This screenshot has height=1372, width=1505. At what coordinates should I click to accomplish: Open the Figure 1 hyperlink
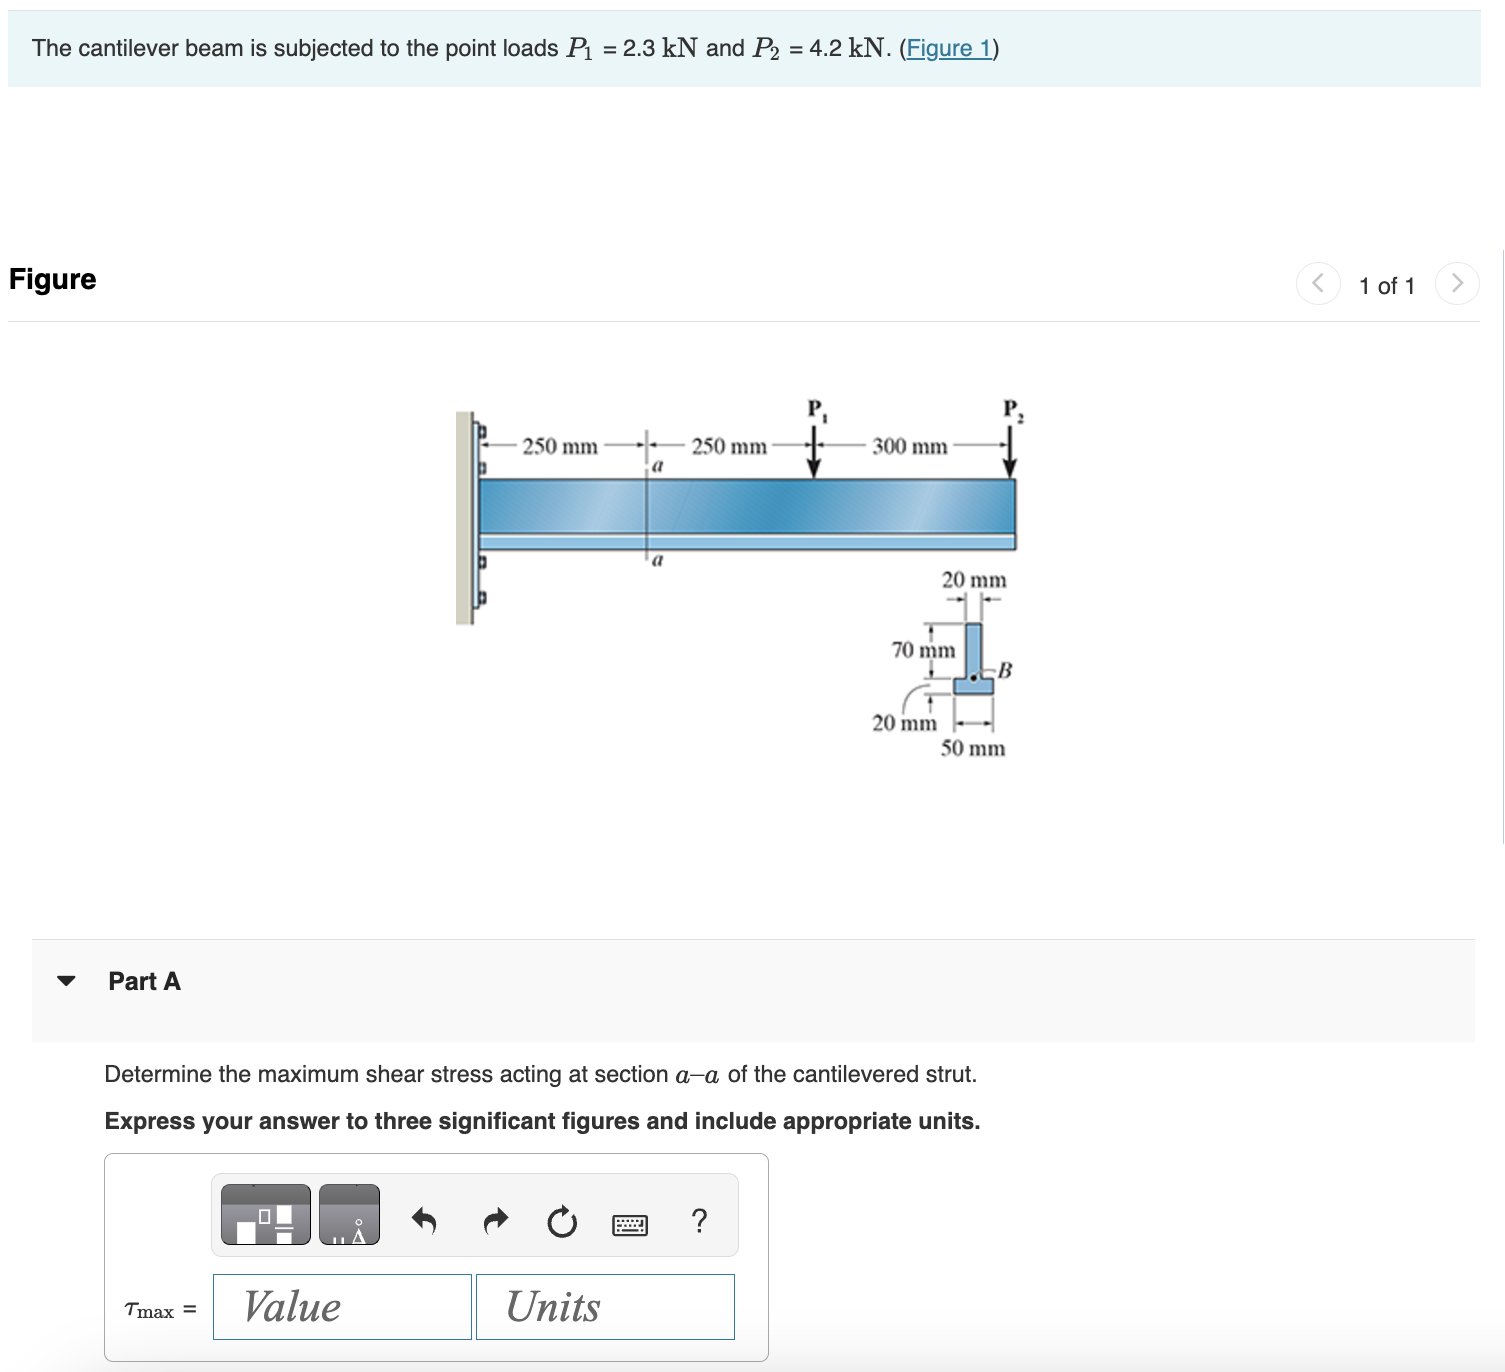click(949, 47)
